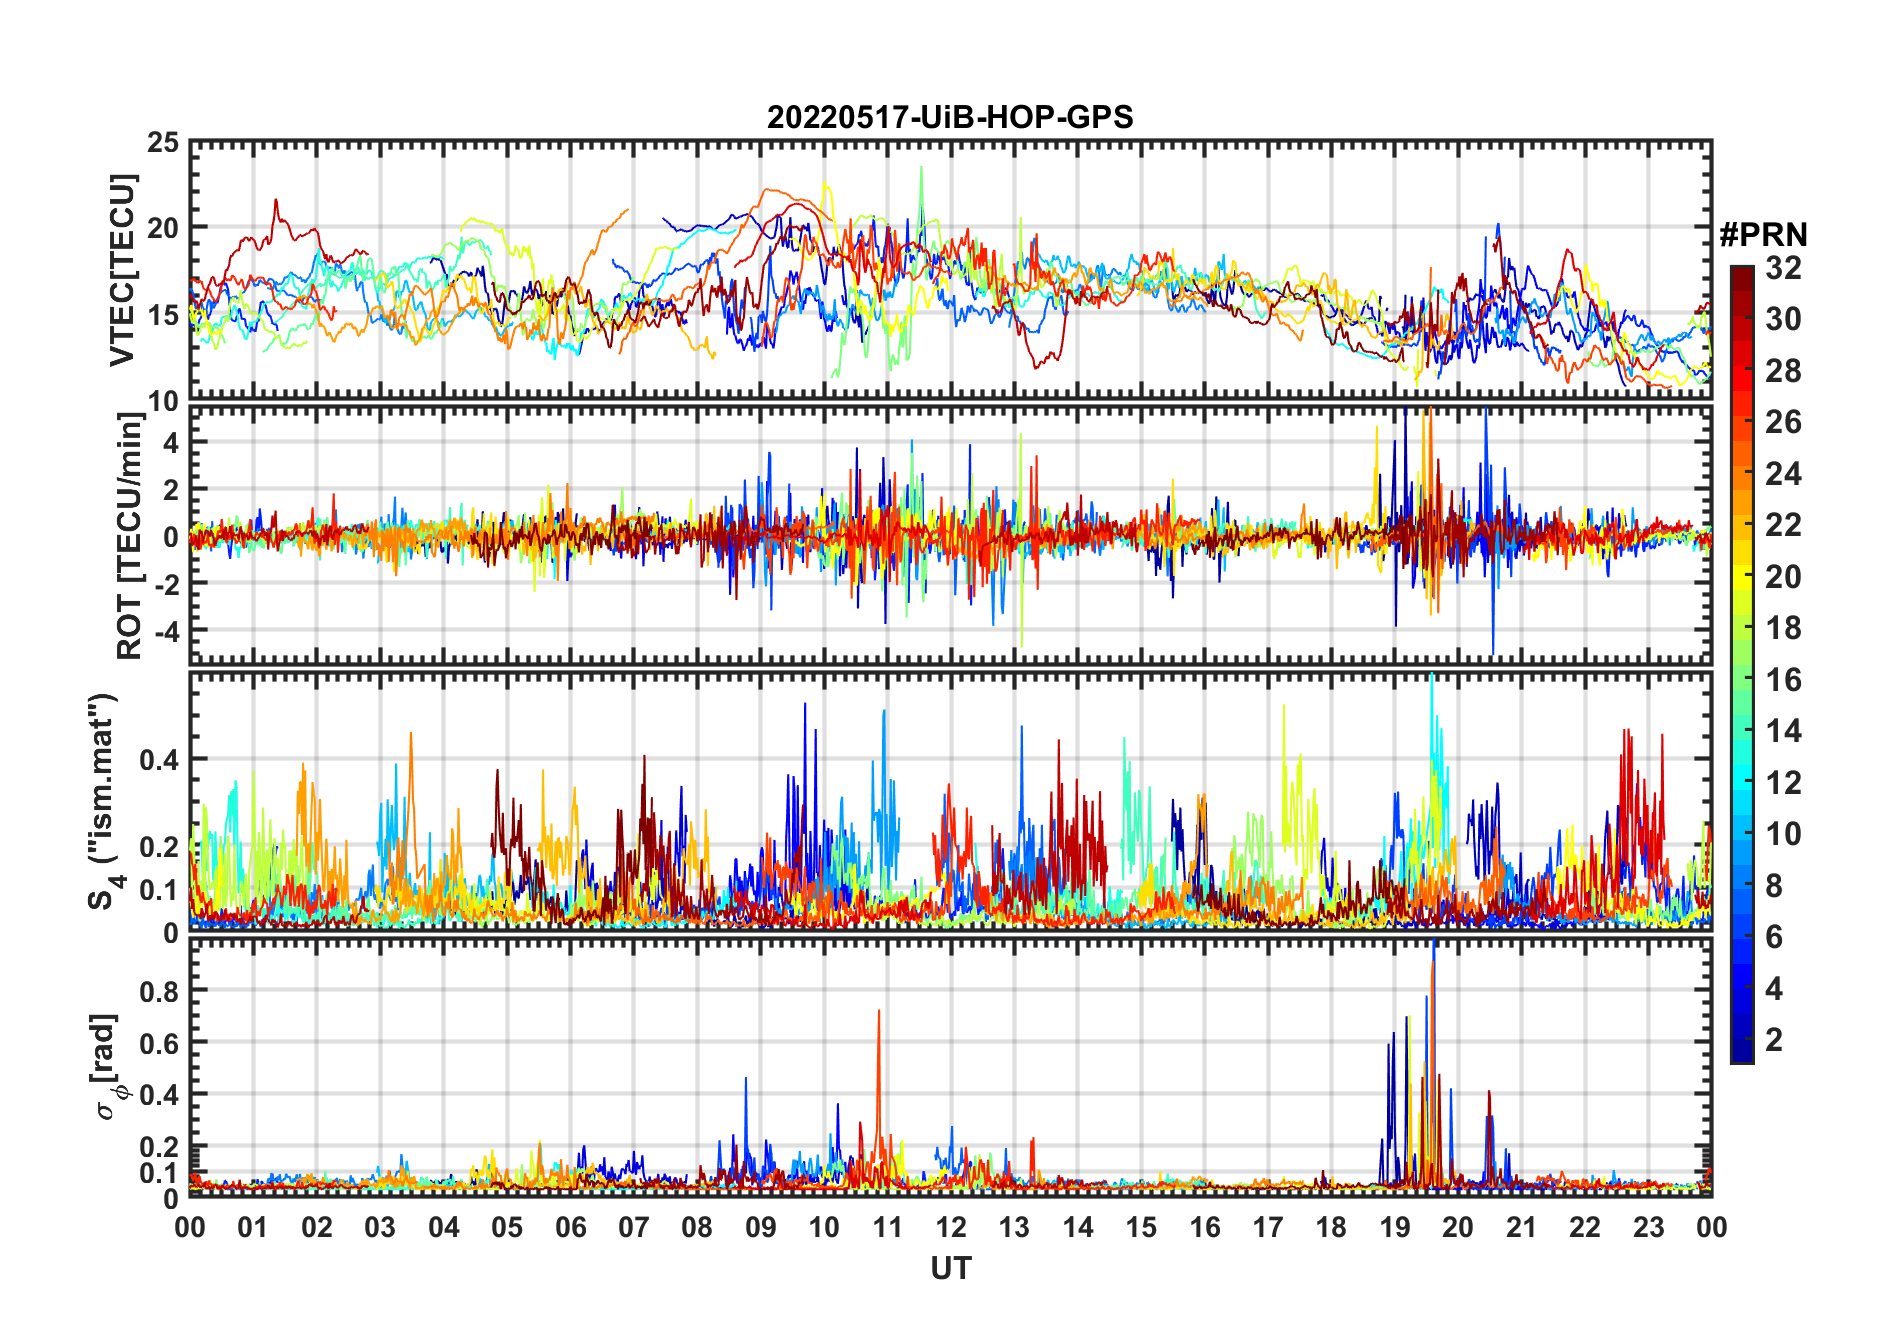Pick dark blue at the colorbar bottom
Image resolution: width=1902 pixels, height=1330 pixels.
click(x=1741, y=1052)
